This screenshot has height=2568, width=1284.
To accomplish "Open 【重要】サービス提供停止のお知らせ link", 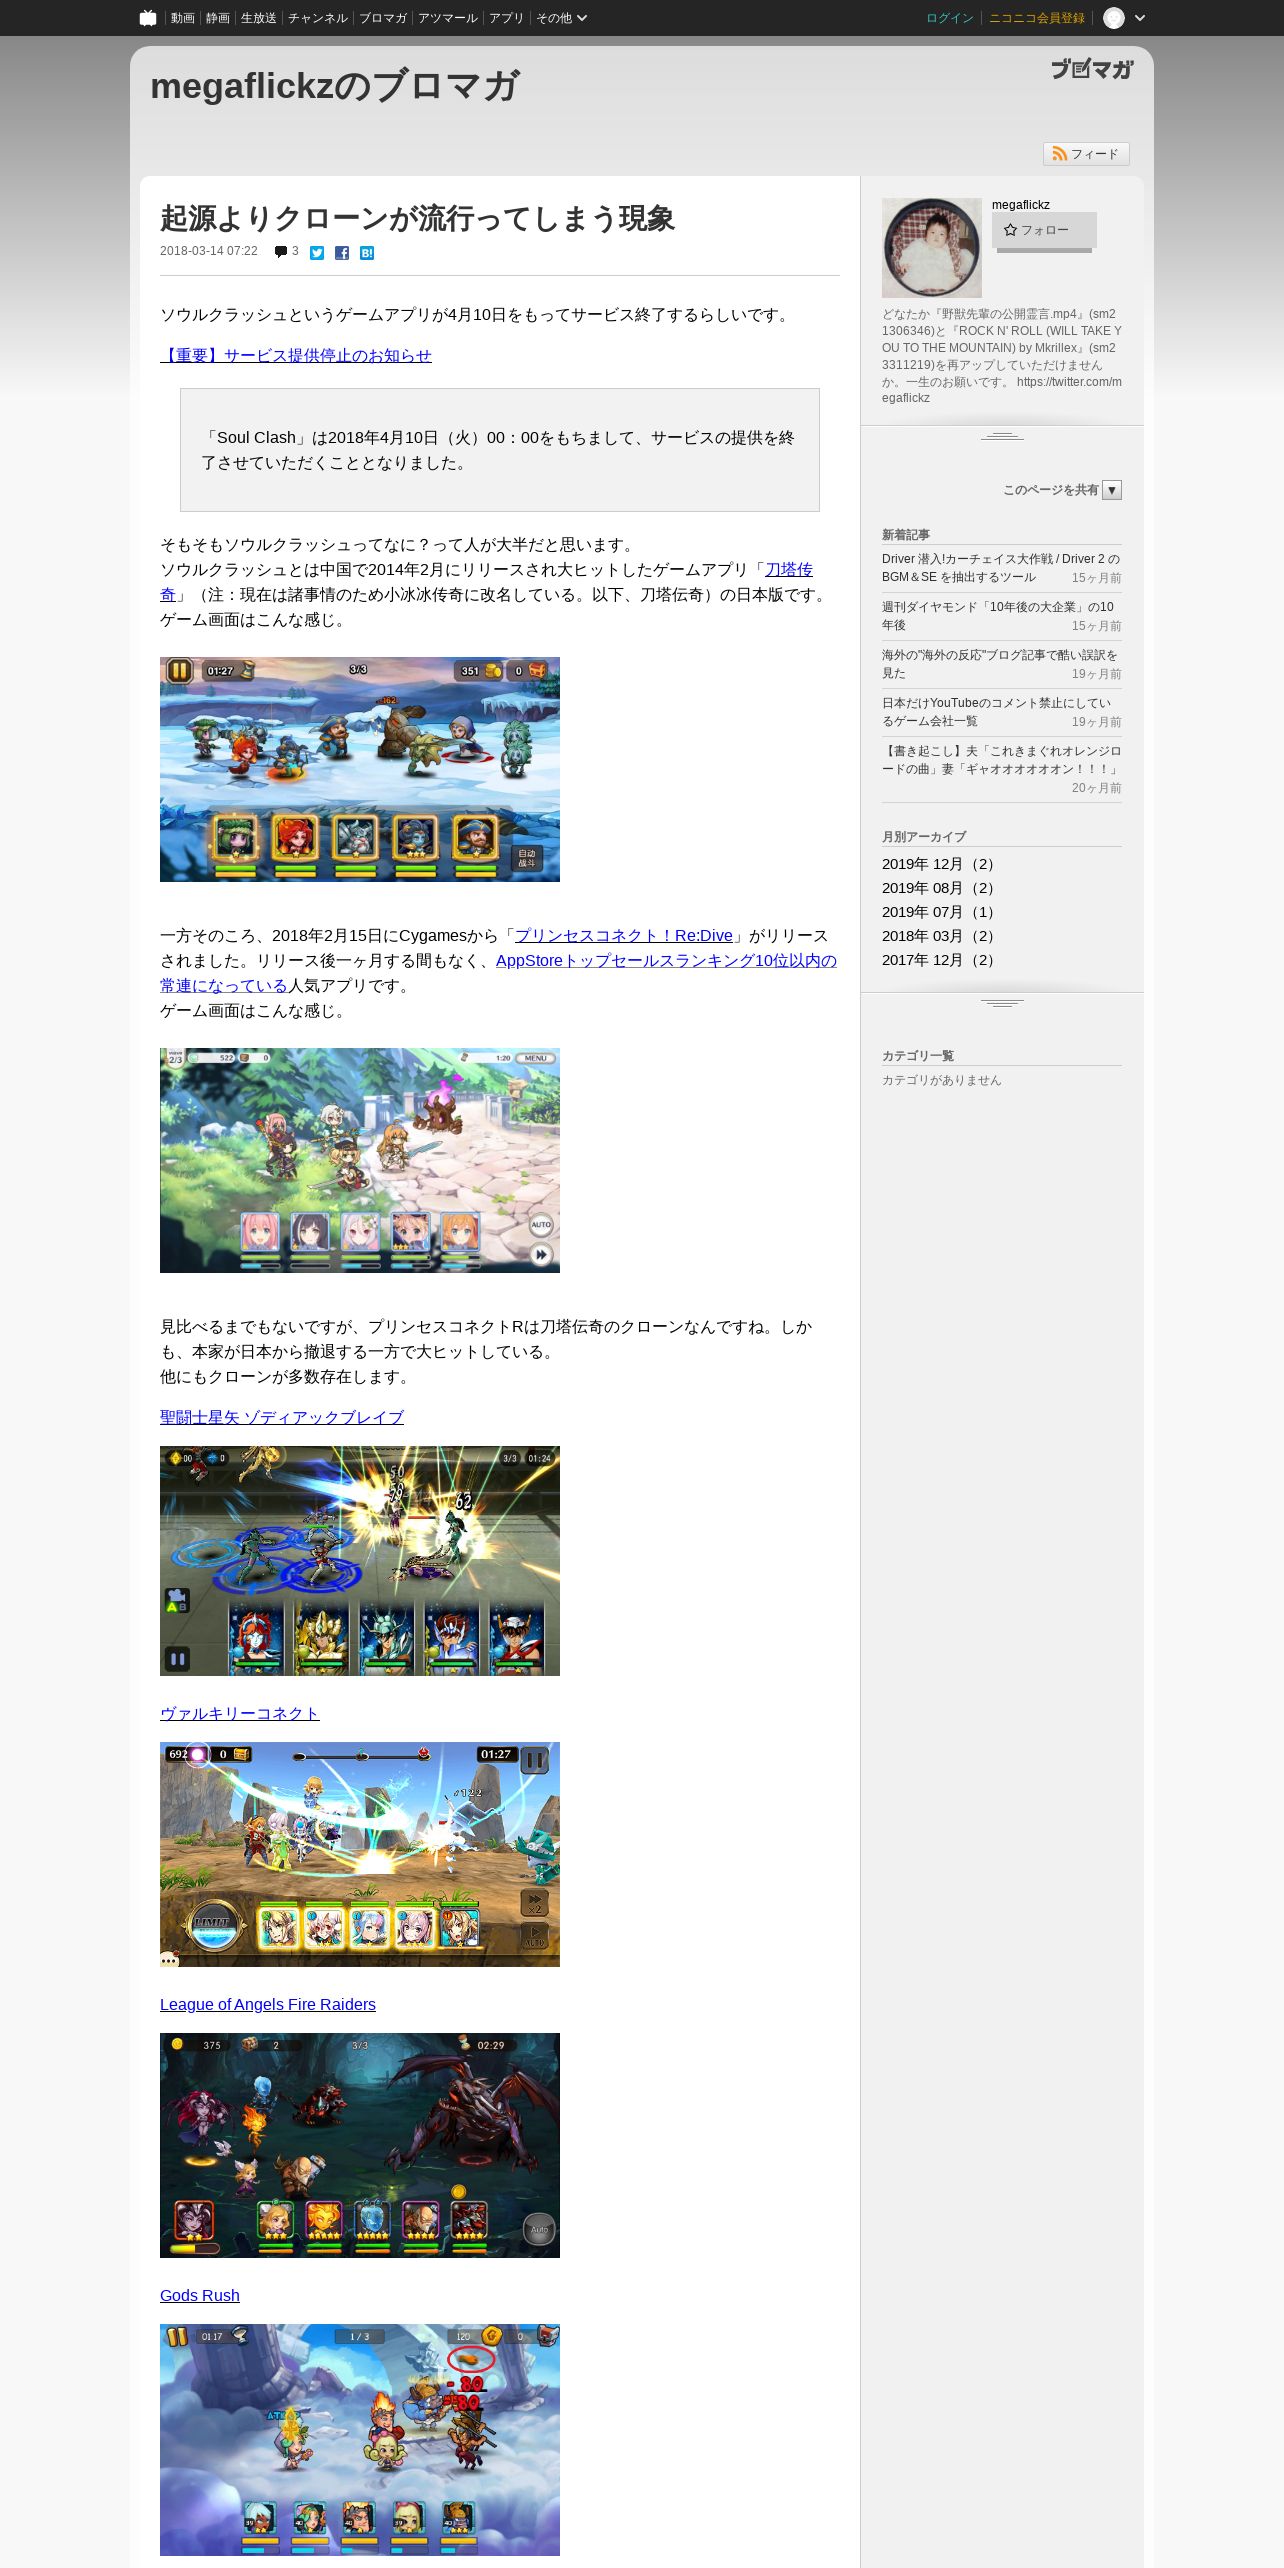I will pyautogui.click(x=296, y=356).
